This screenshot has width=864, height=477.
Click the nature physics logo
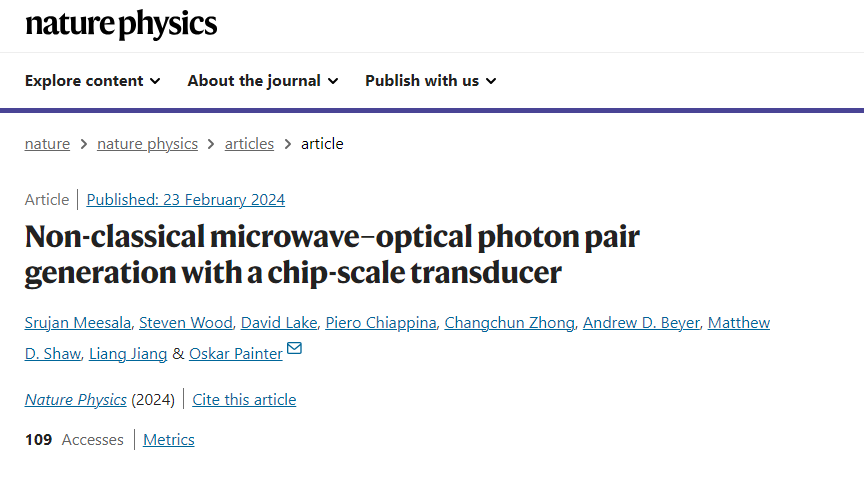[x=121, y=25]
